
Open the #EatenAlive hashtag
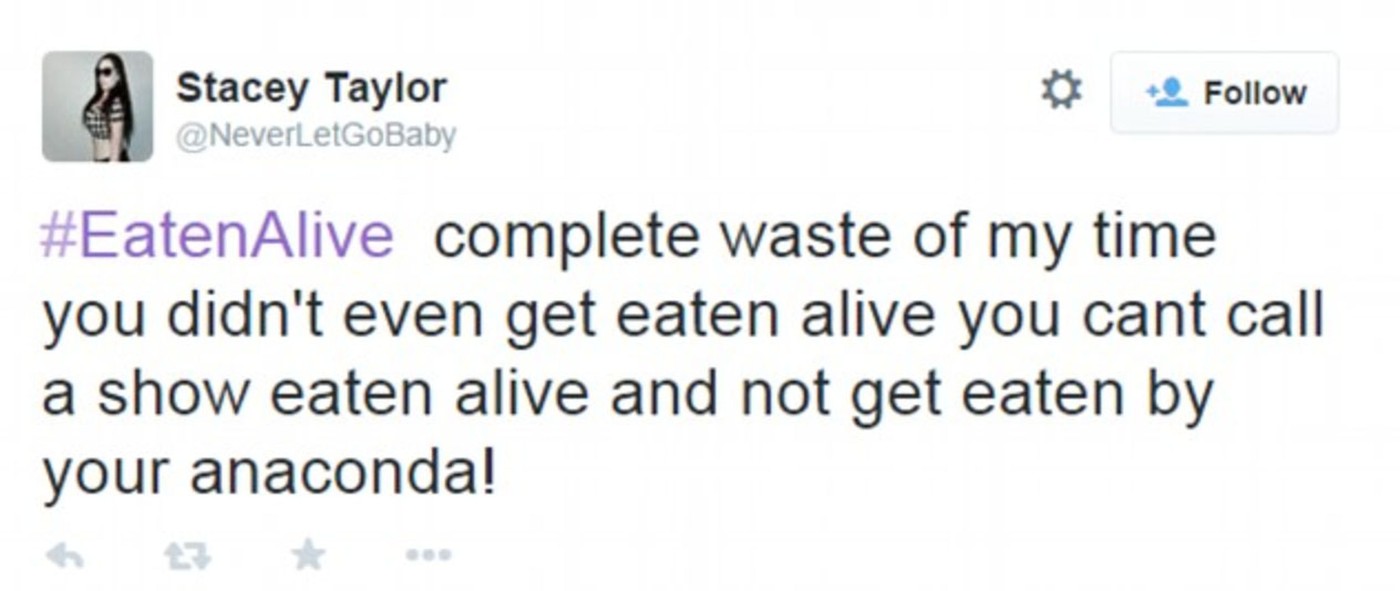point(217,237)
